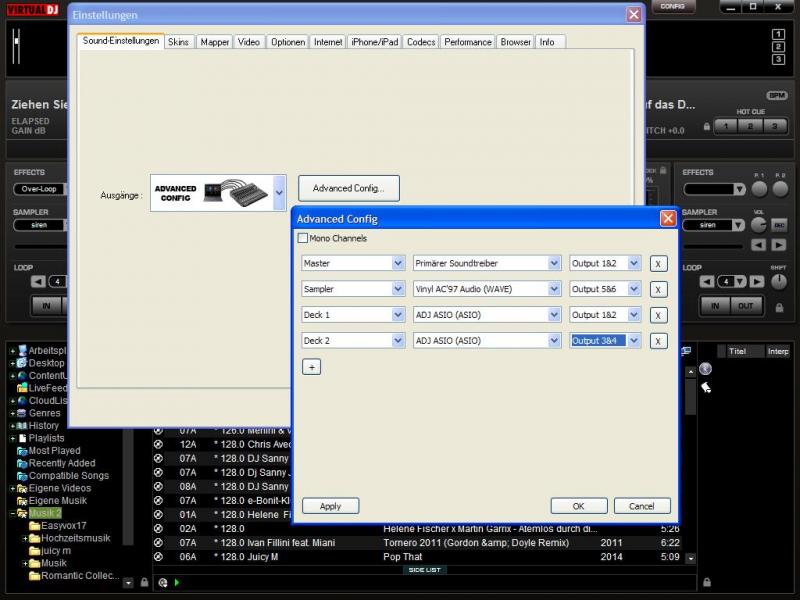Viewport: 800px width, 600px height.
Task: Click the green play arrow under the song list
Action: coord(177,582)
